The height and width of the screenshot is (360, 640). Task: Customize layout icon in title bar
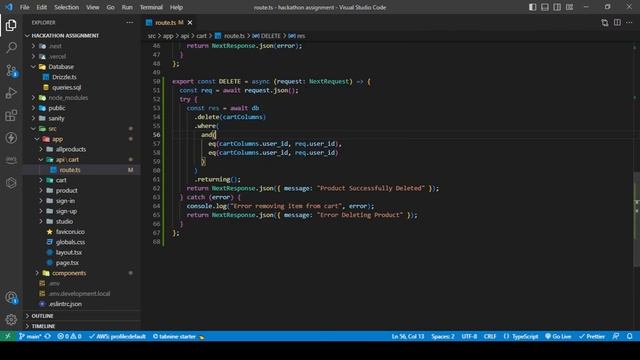point(569,7)
